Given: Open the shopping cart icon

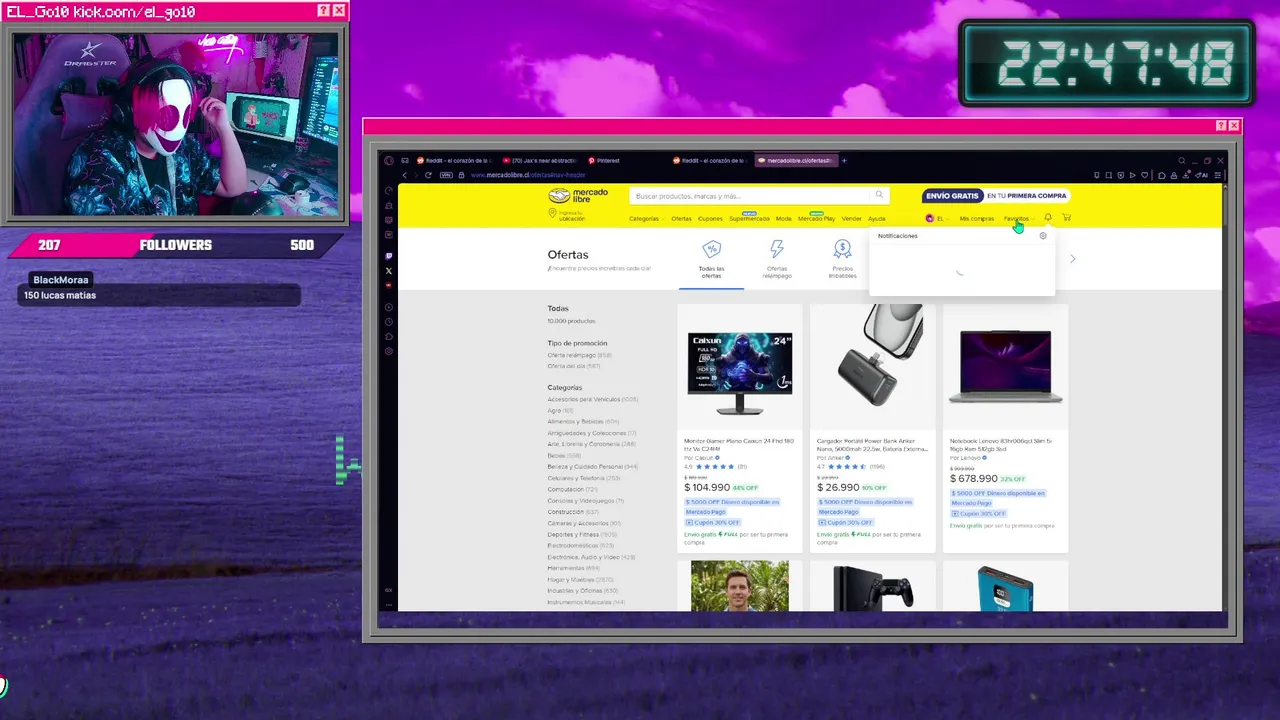Looking at the screenshot, I should point(1066,218).
